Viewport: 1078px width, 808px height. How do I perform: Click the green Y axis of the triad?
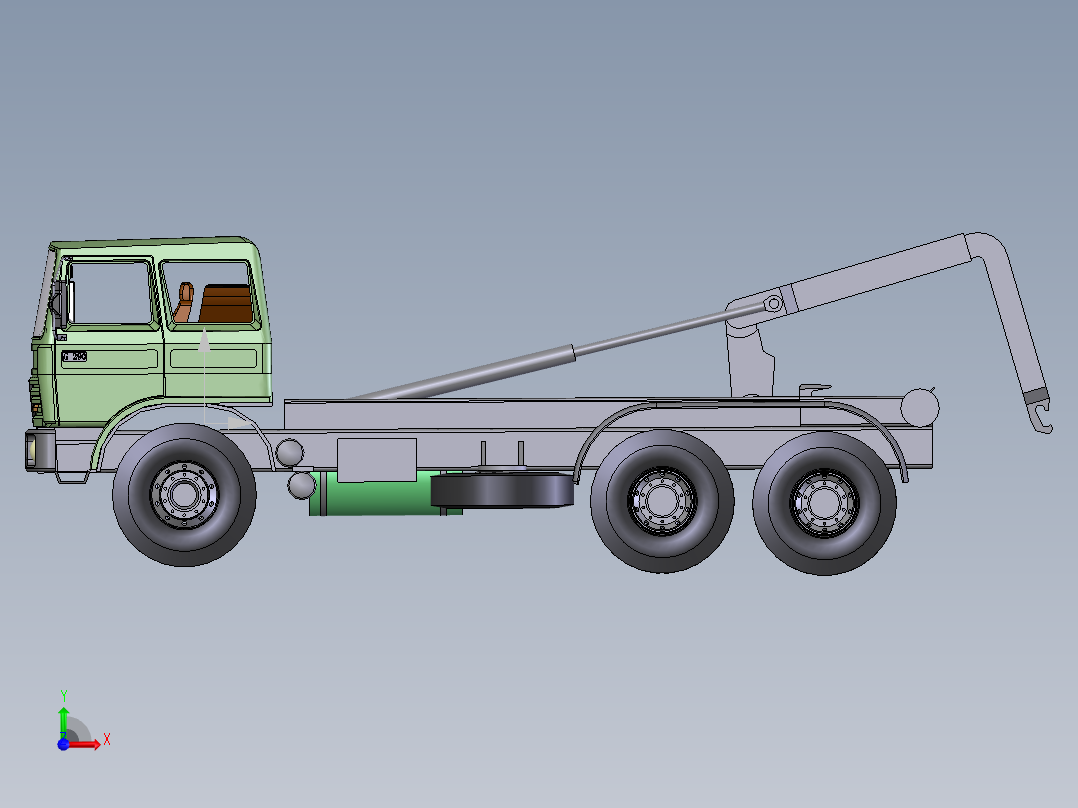click(63, 722)
